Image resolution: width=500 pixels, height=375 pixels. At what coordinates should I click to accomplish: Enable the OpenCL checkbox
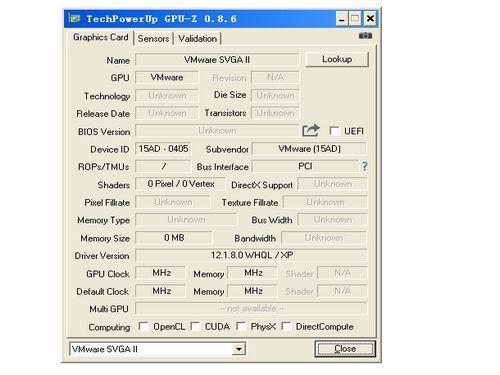click(x=143, y=326)
